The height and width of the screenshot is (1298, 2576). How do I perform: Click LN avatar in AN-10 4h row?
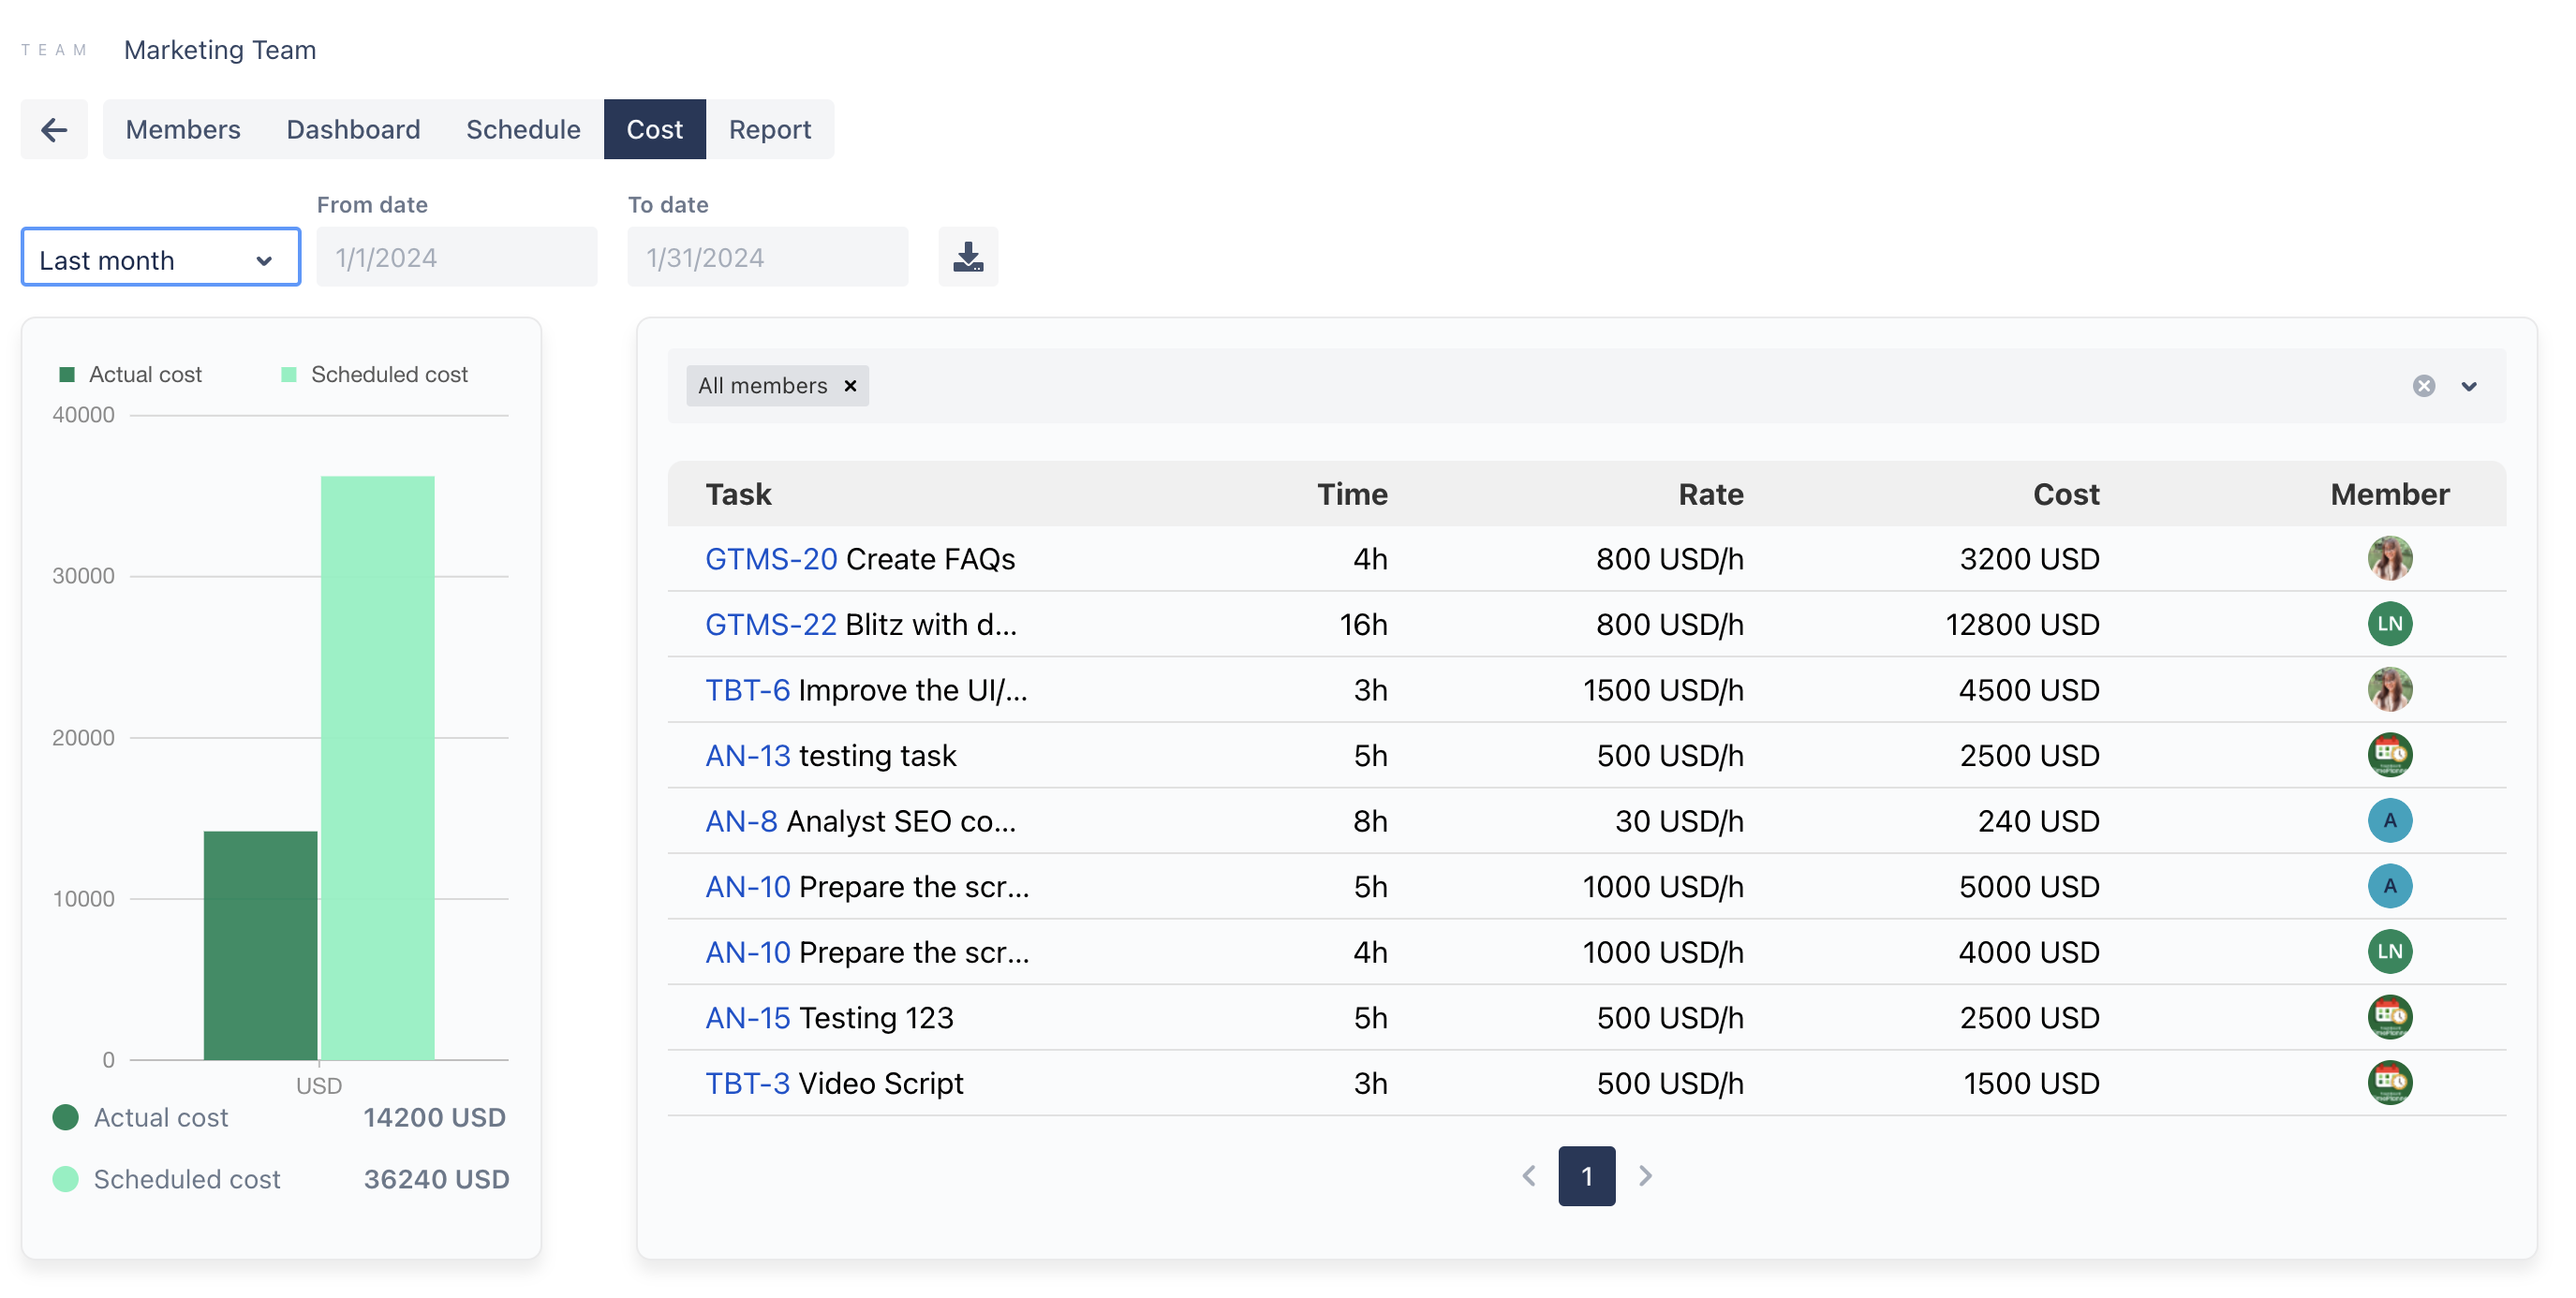click(x=2389, y=952)
